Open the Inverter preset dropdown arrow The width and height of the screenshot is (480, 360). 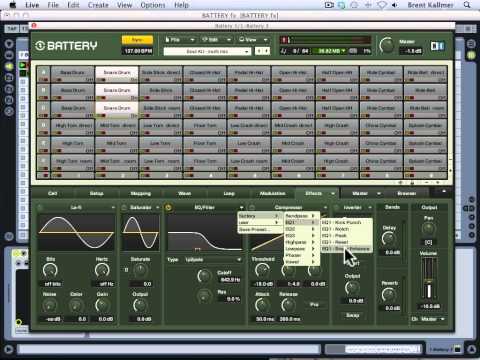(370, 208)
